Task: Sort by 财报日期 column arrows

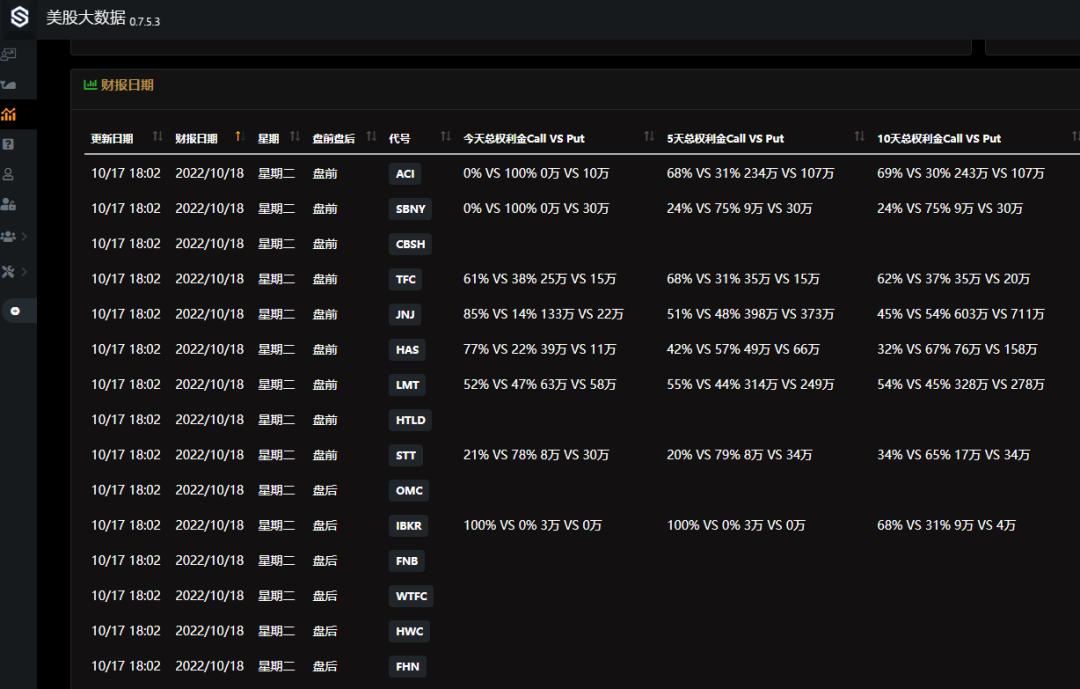Action: click(x=239, y=136)
